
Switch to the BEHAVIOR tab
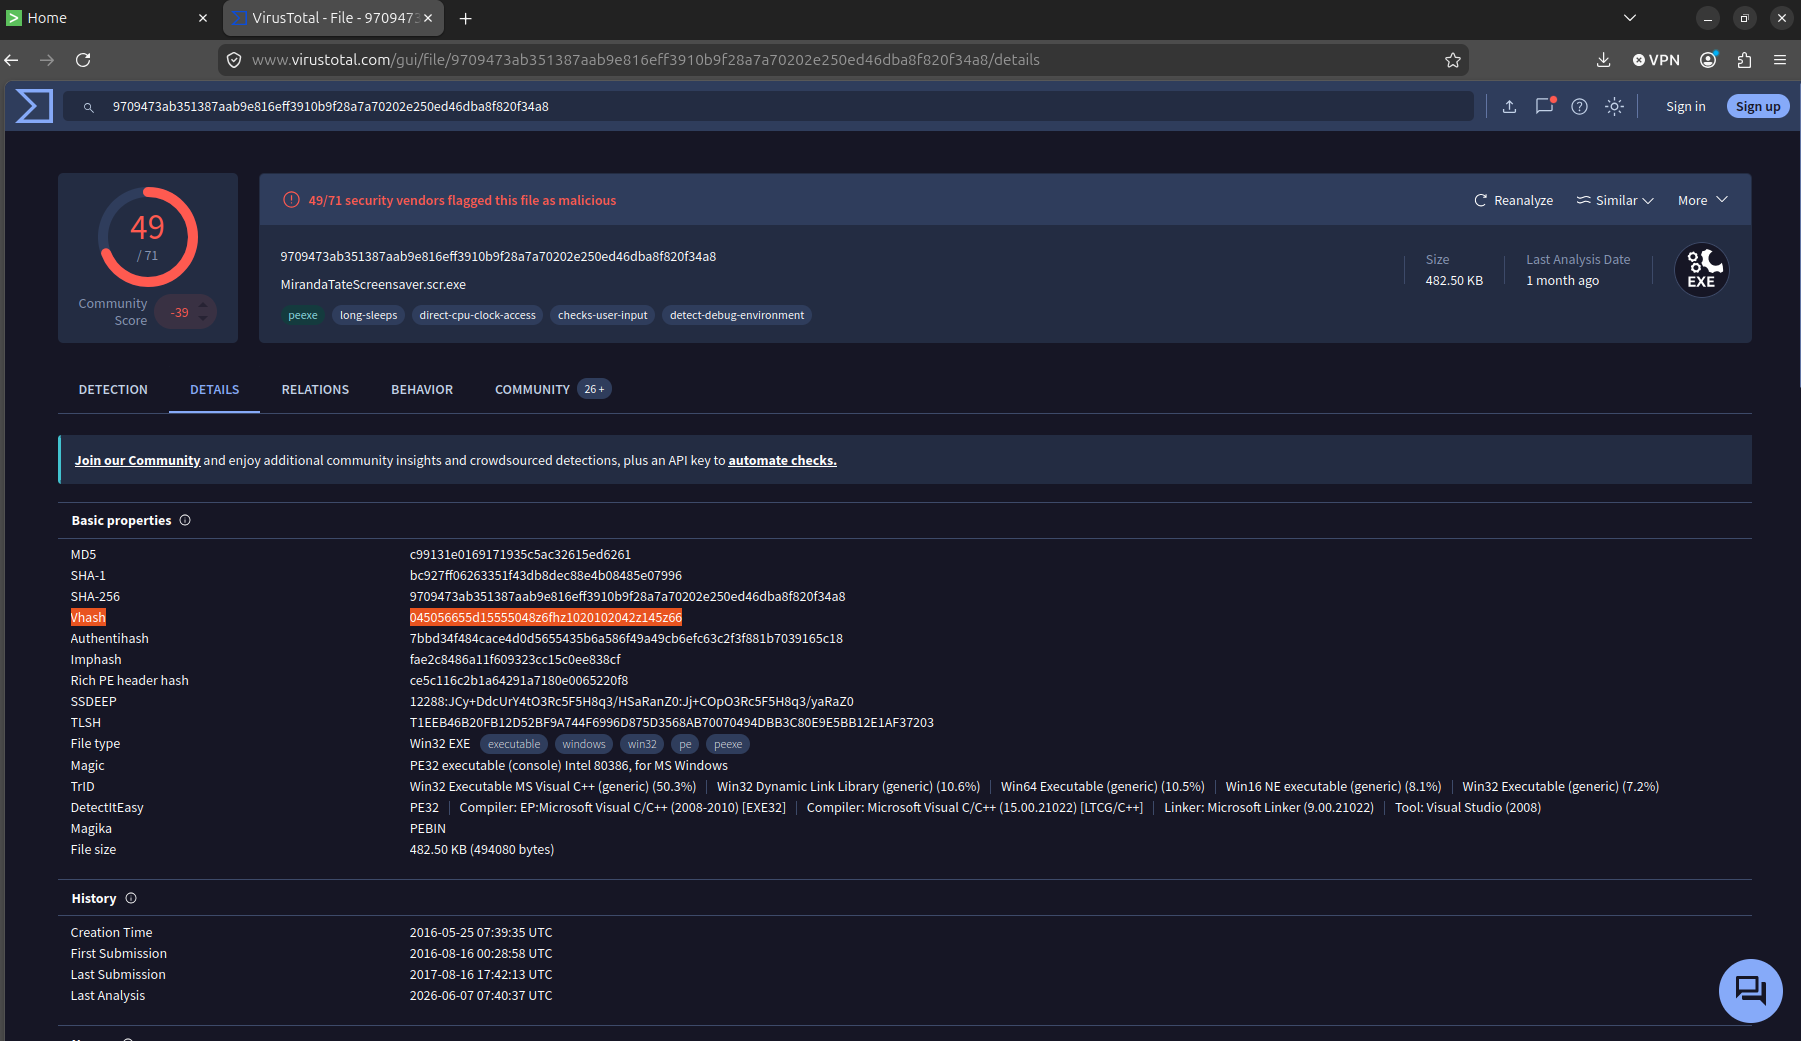[x=422, y=389]
